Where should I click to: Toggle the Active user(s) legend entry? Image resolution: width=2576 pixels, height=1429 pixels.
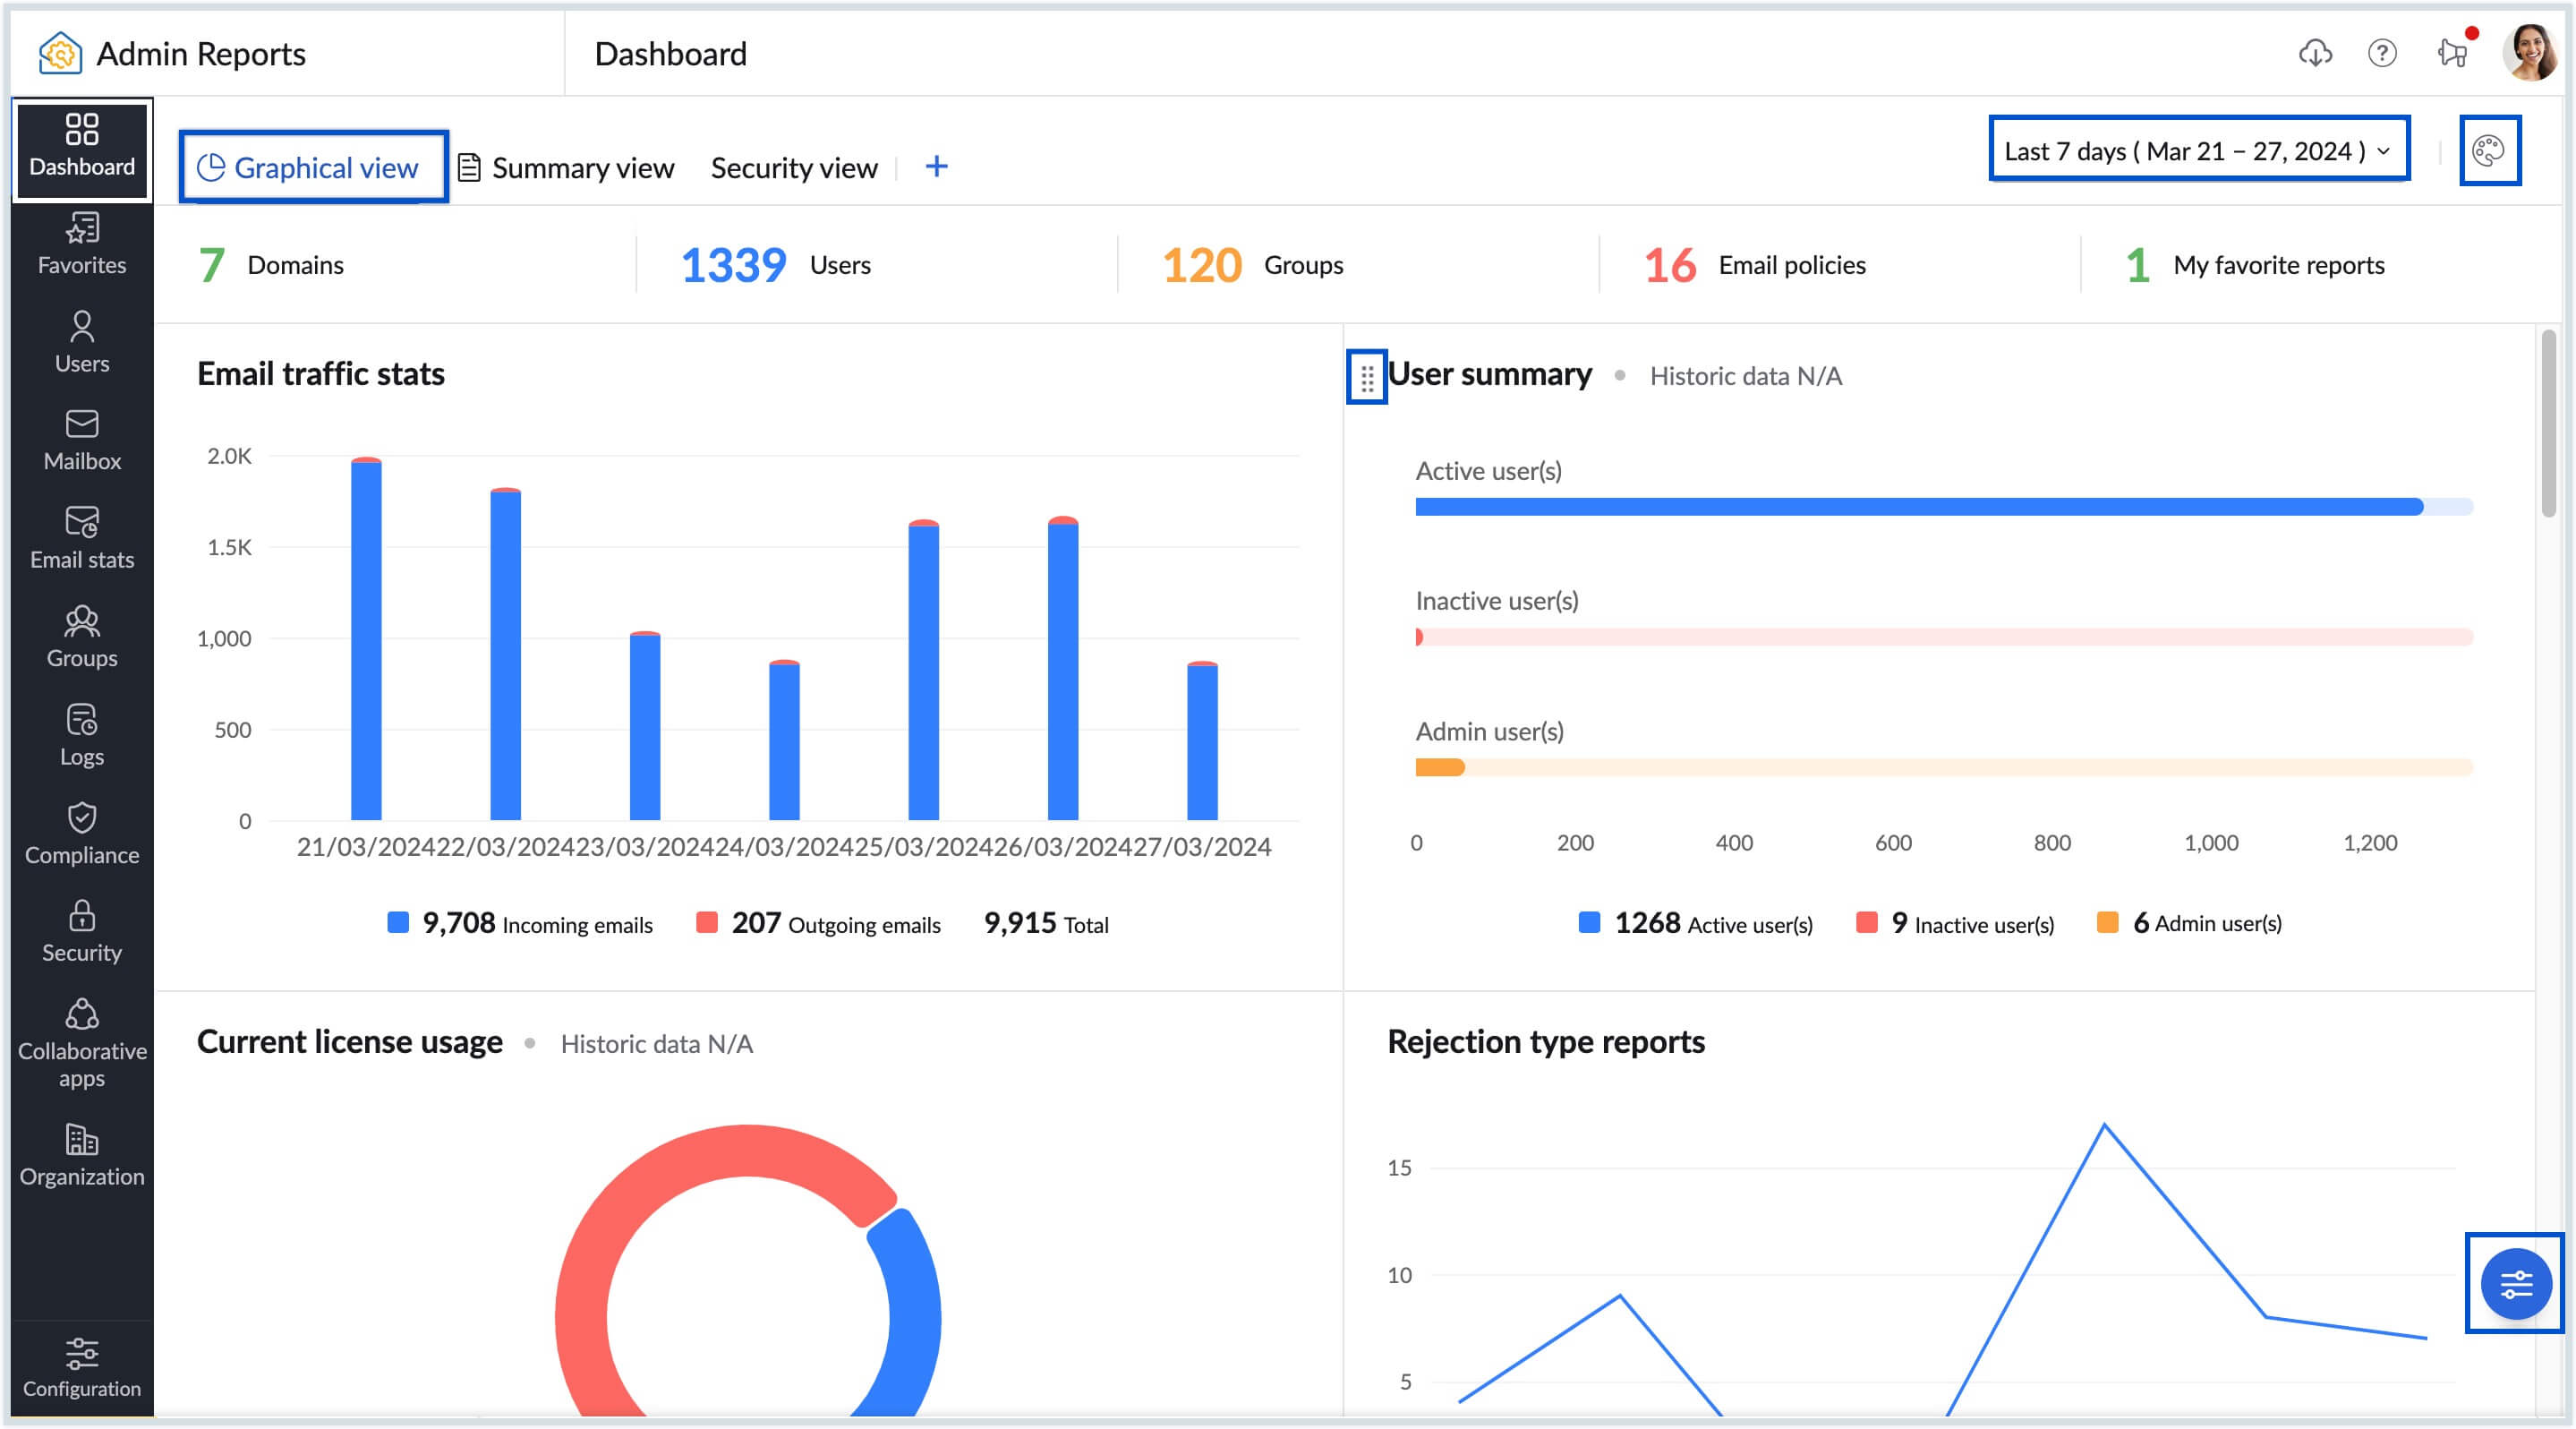click(x=1696, y=923)
